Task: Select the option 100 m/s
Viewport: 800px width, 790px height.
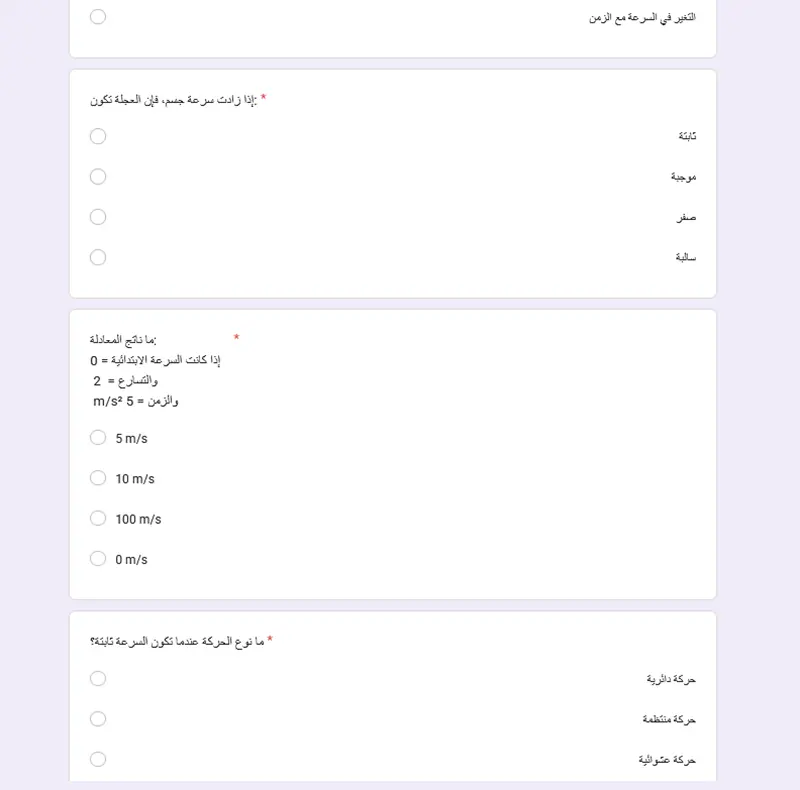Action: coord(98,518)
